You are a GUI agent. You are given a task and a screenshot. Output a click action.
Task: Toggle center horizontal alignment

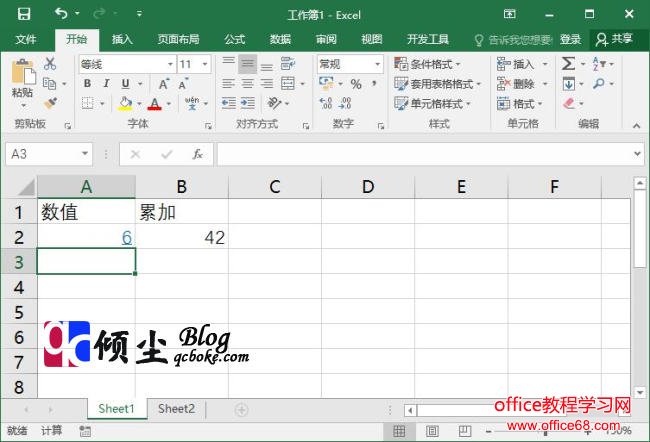click(x=247, y=84)
